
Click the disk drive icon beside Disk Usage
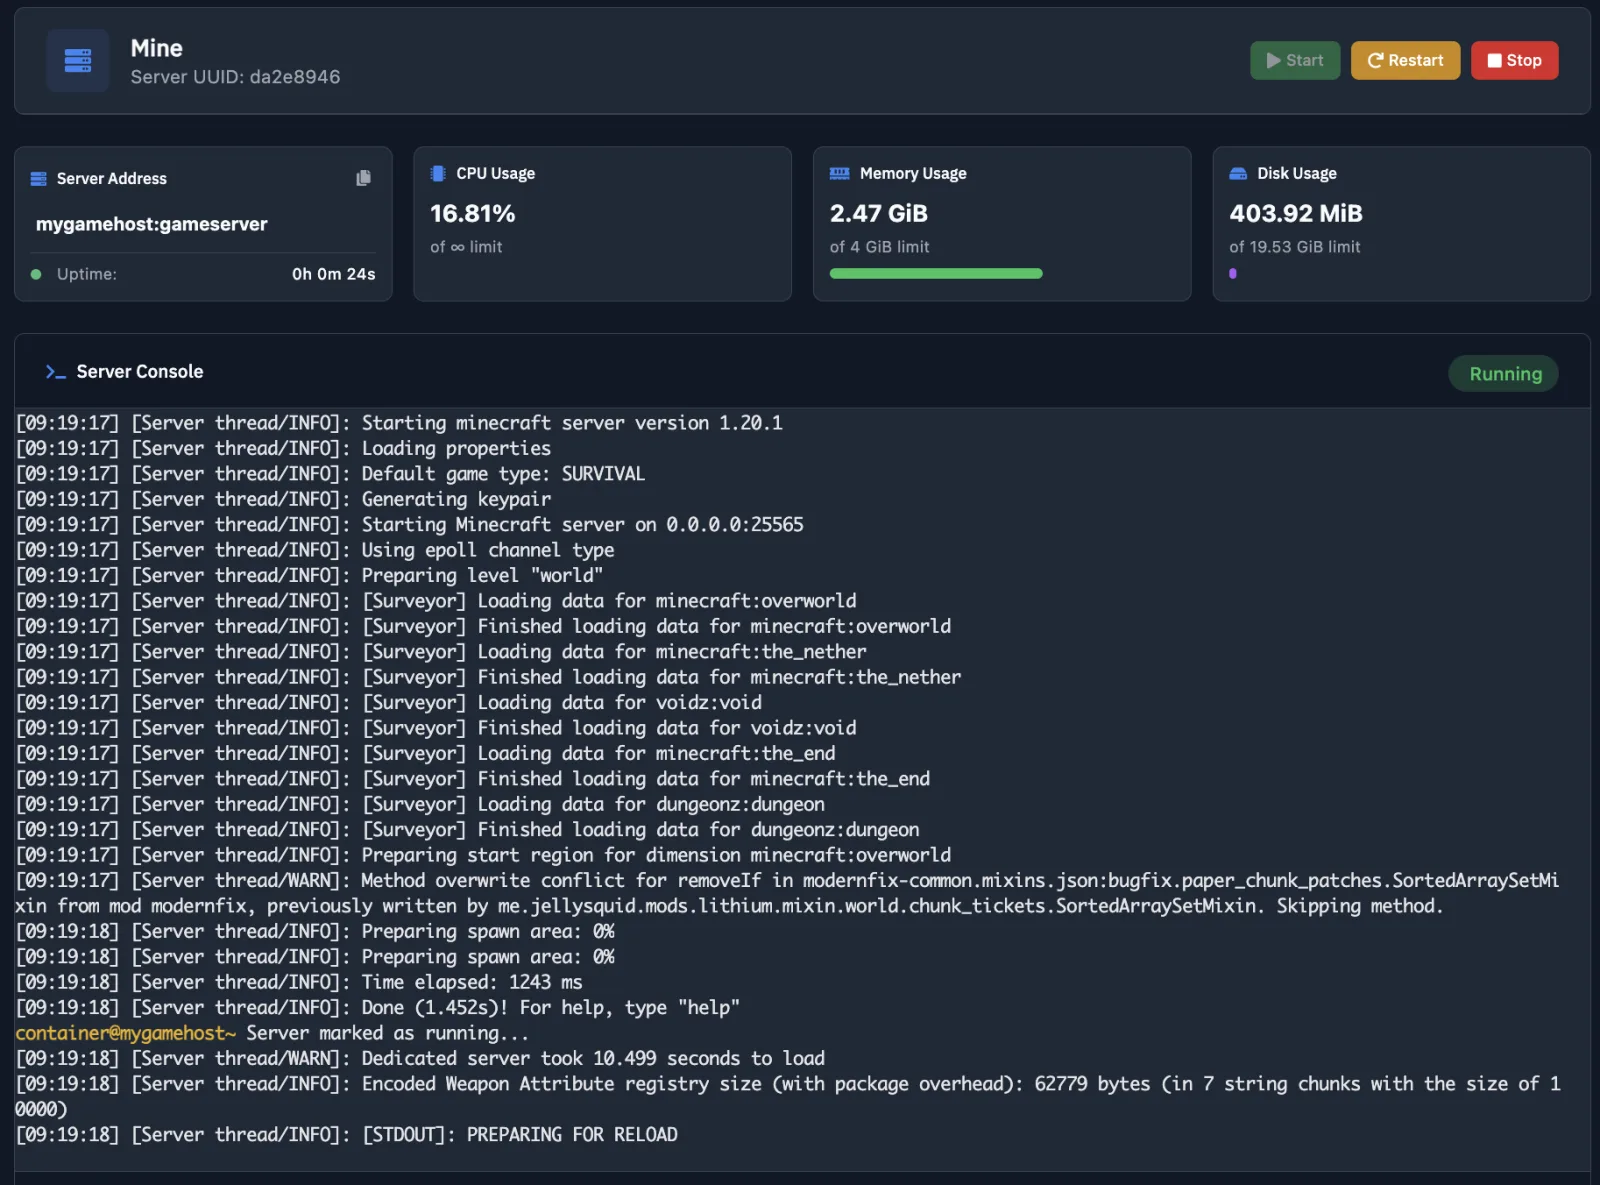tap(1237, 173)
